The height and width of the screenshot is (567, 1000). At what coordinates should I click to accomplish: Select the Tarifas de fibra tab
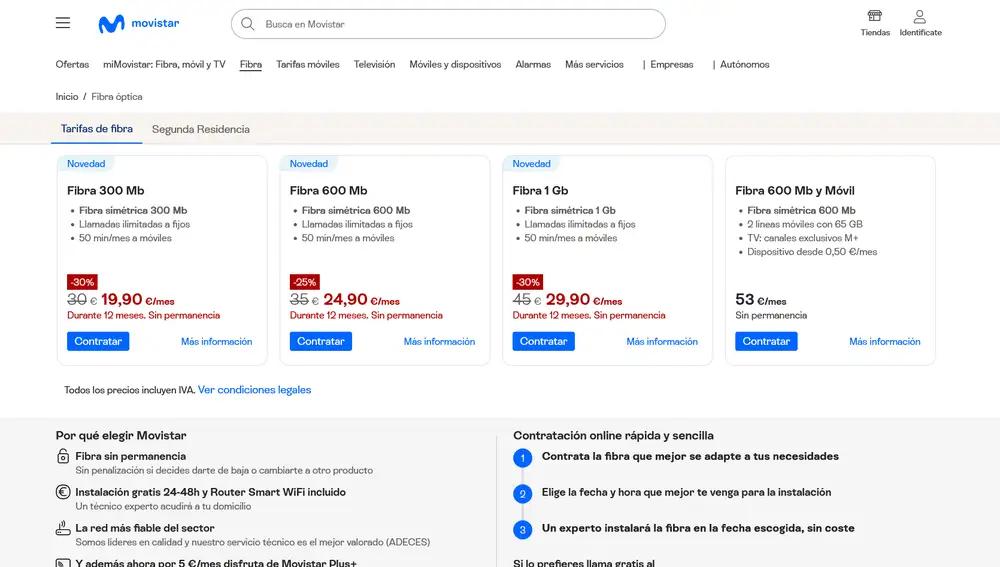coord(97,129)
